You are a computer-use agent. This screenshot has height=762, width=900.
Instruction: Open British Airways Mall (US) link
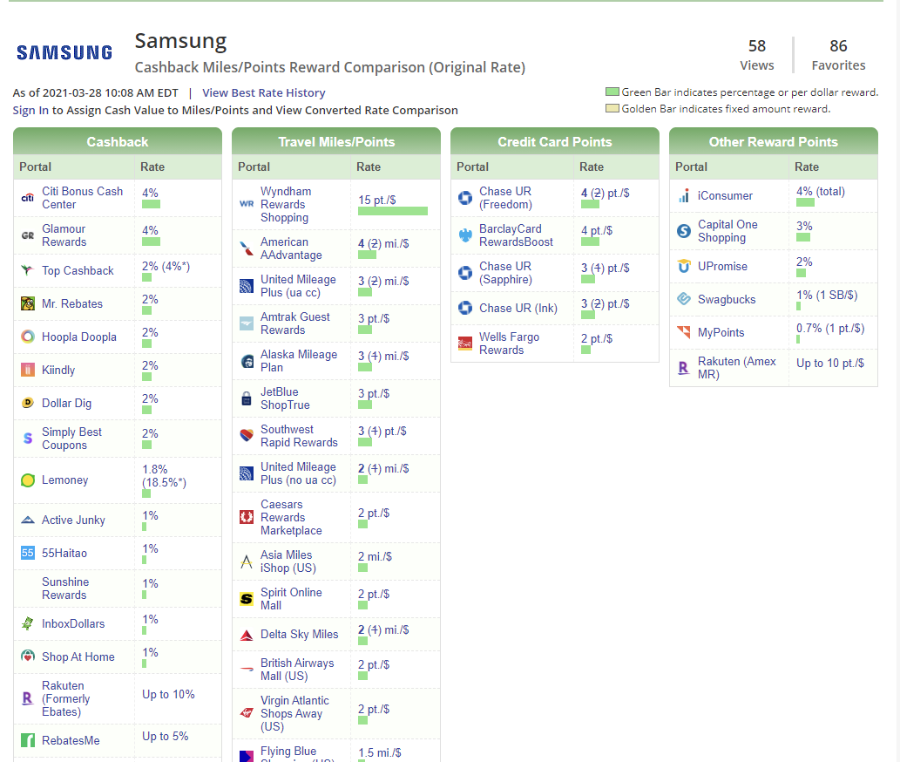pos(297,669)
